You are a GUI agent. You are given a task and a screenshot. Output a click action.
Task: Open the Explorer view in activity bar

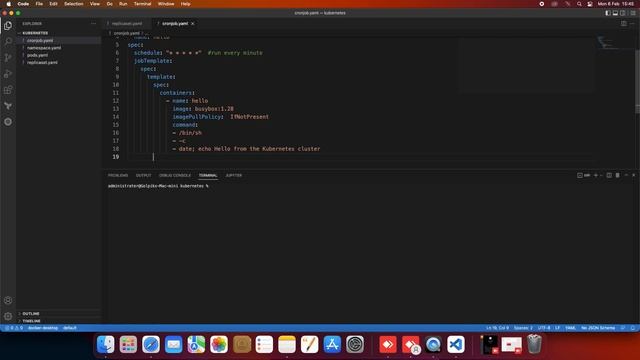tap(8, 26)
